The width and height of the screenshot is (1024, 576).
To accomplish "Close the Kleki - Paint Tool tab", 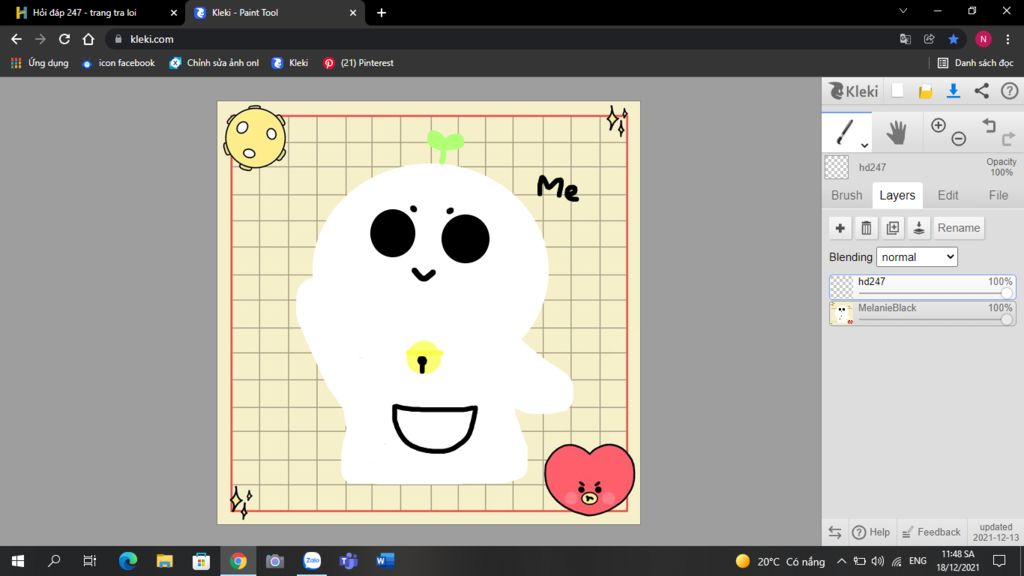I will pyautogui.click(x=353, y=12).
